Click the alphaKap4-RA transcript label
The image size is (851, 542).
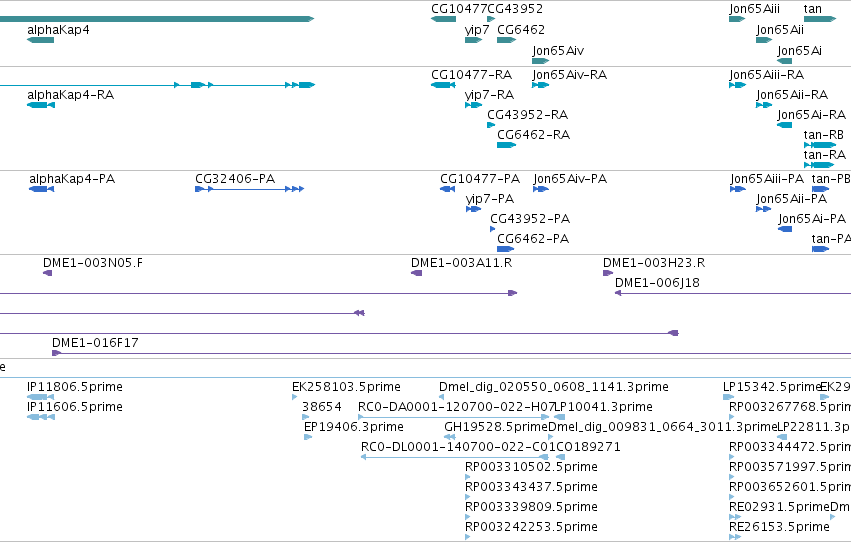coord(71,95)
